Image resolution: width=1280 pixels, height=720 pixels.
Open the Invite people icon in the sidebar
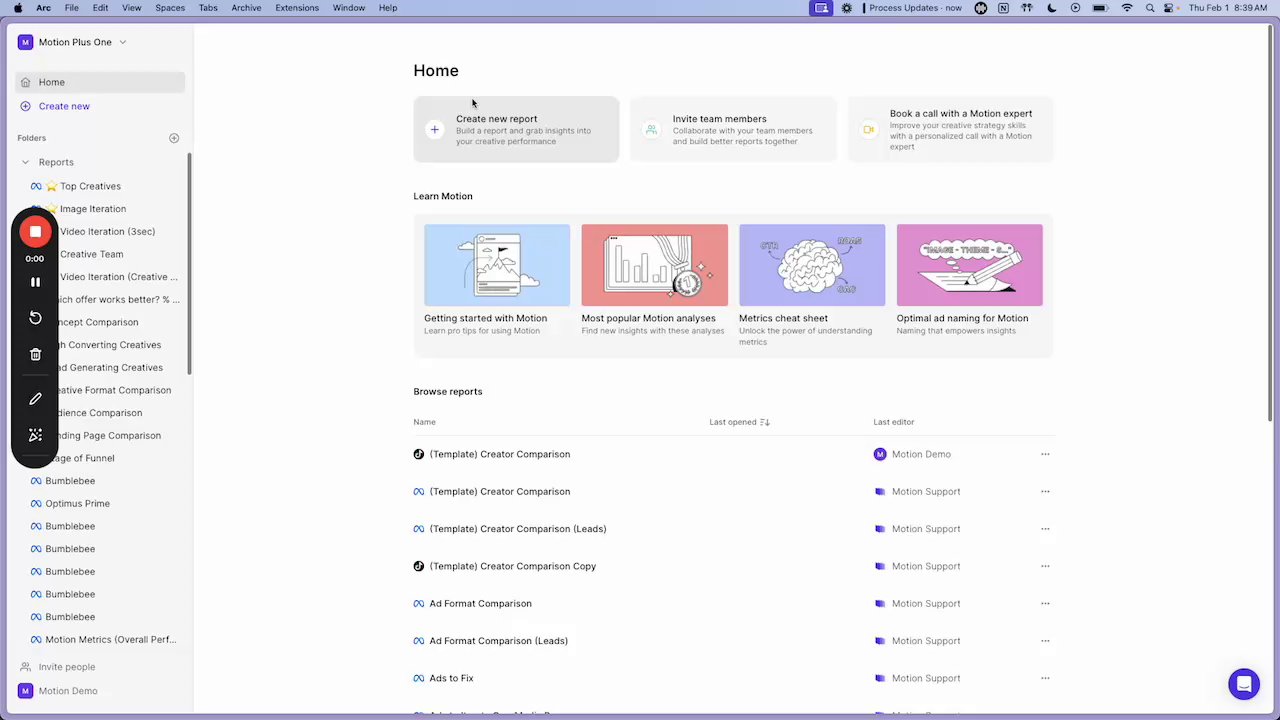click(x=26, y=667)
